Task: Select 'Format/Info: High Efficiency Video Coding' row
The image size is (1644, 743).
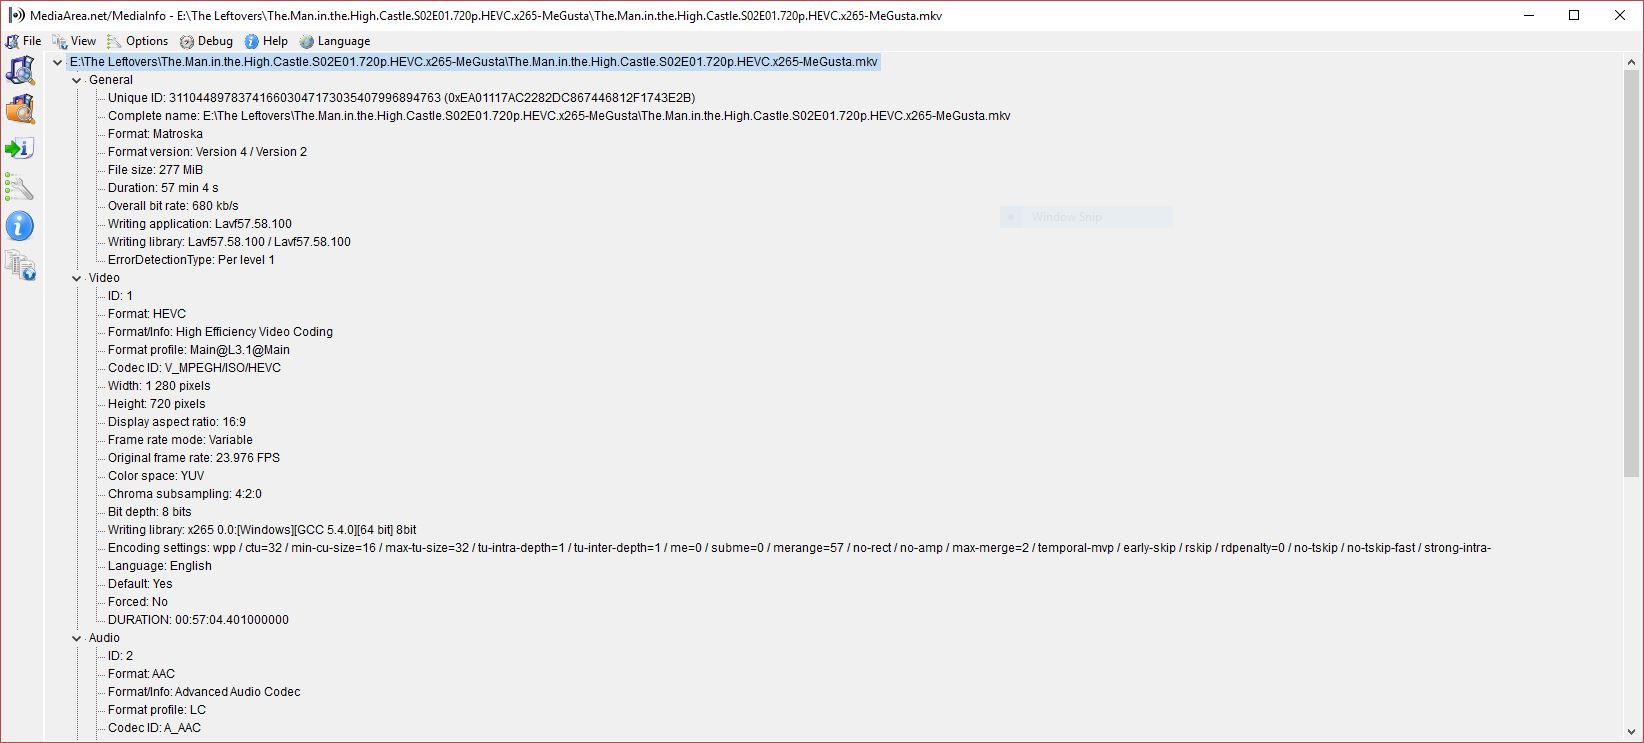Action: tap(220, 332)
